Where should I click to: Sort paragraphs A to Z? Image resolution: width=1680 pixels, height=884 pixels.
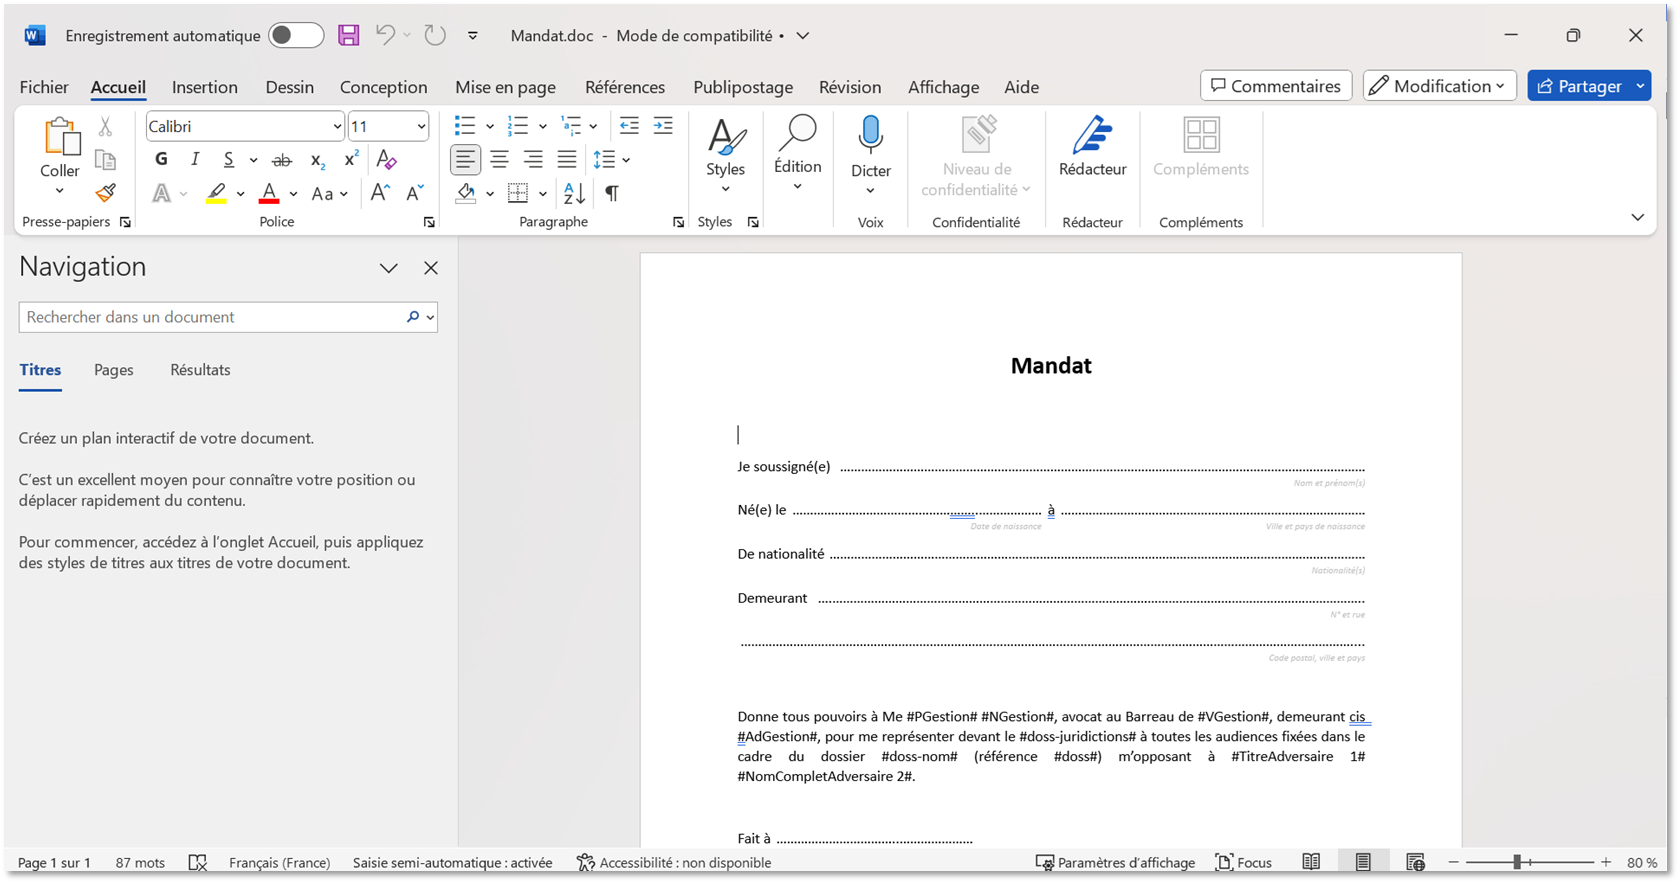click(574, 193)
